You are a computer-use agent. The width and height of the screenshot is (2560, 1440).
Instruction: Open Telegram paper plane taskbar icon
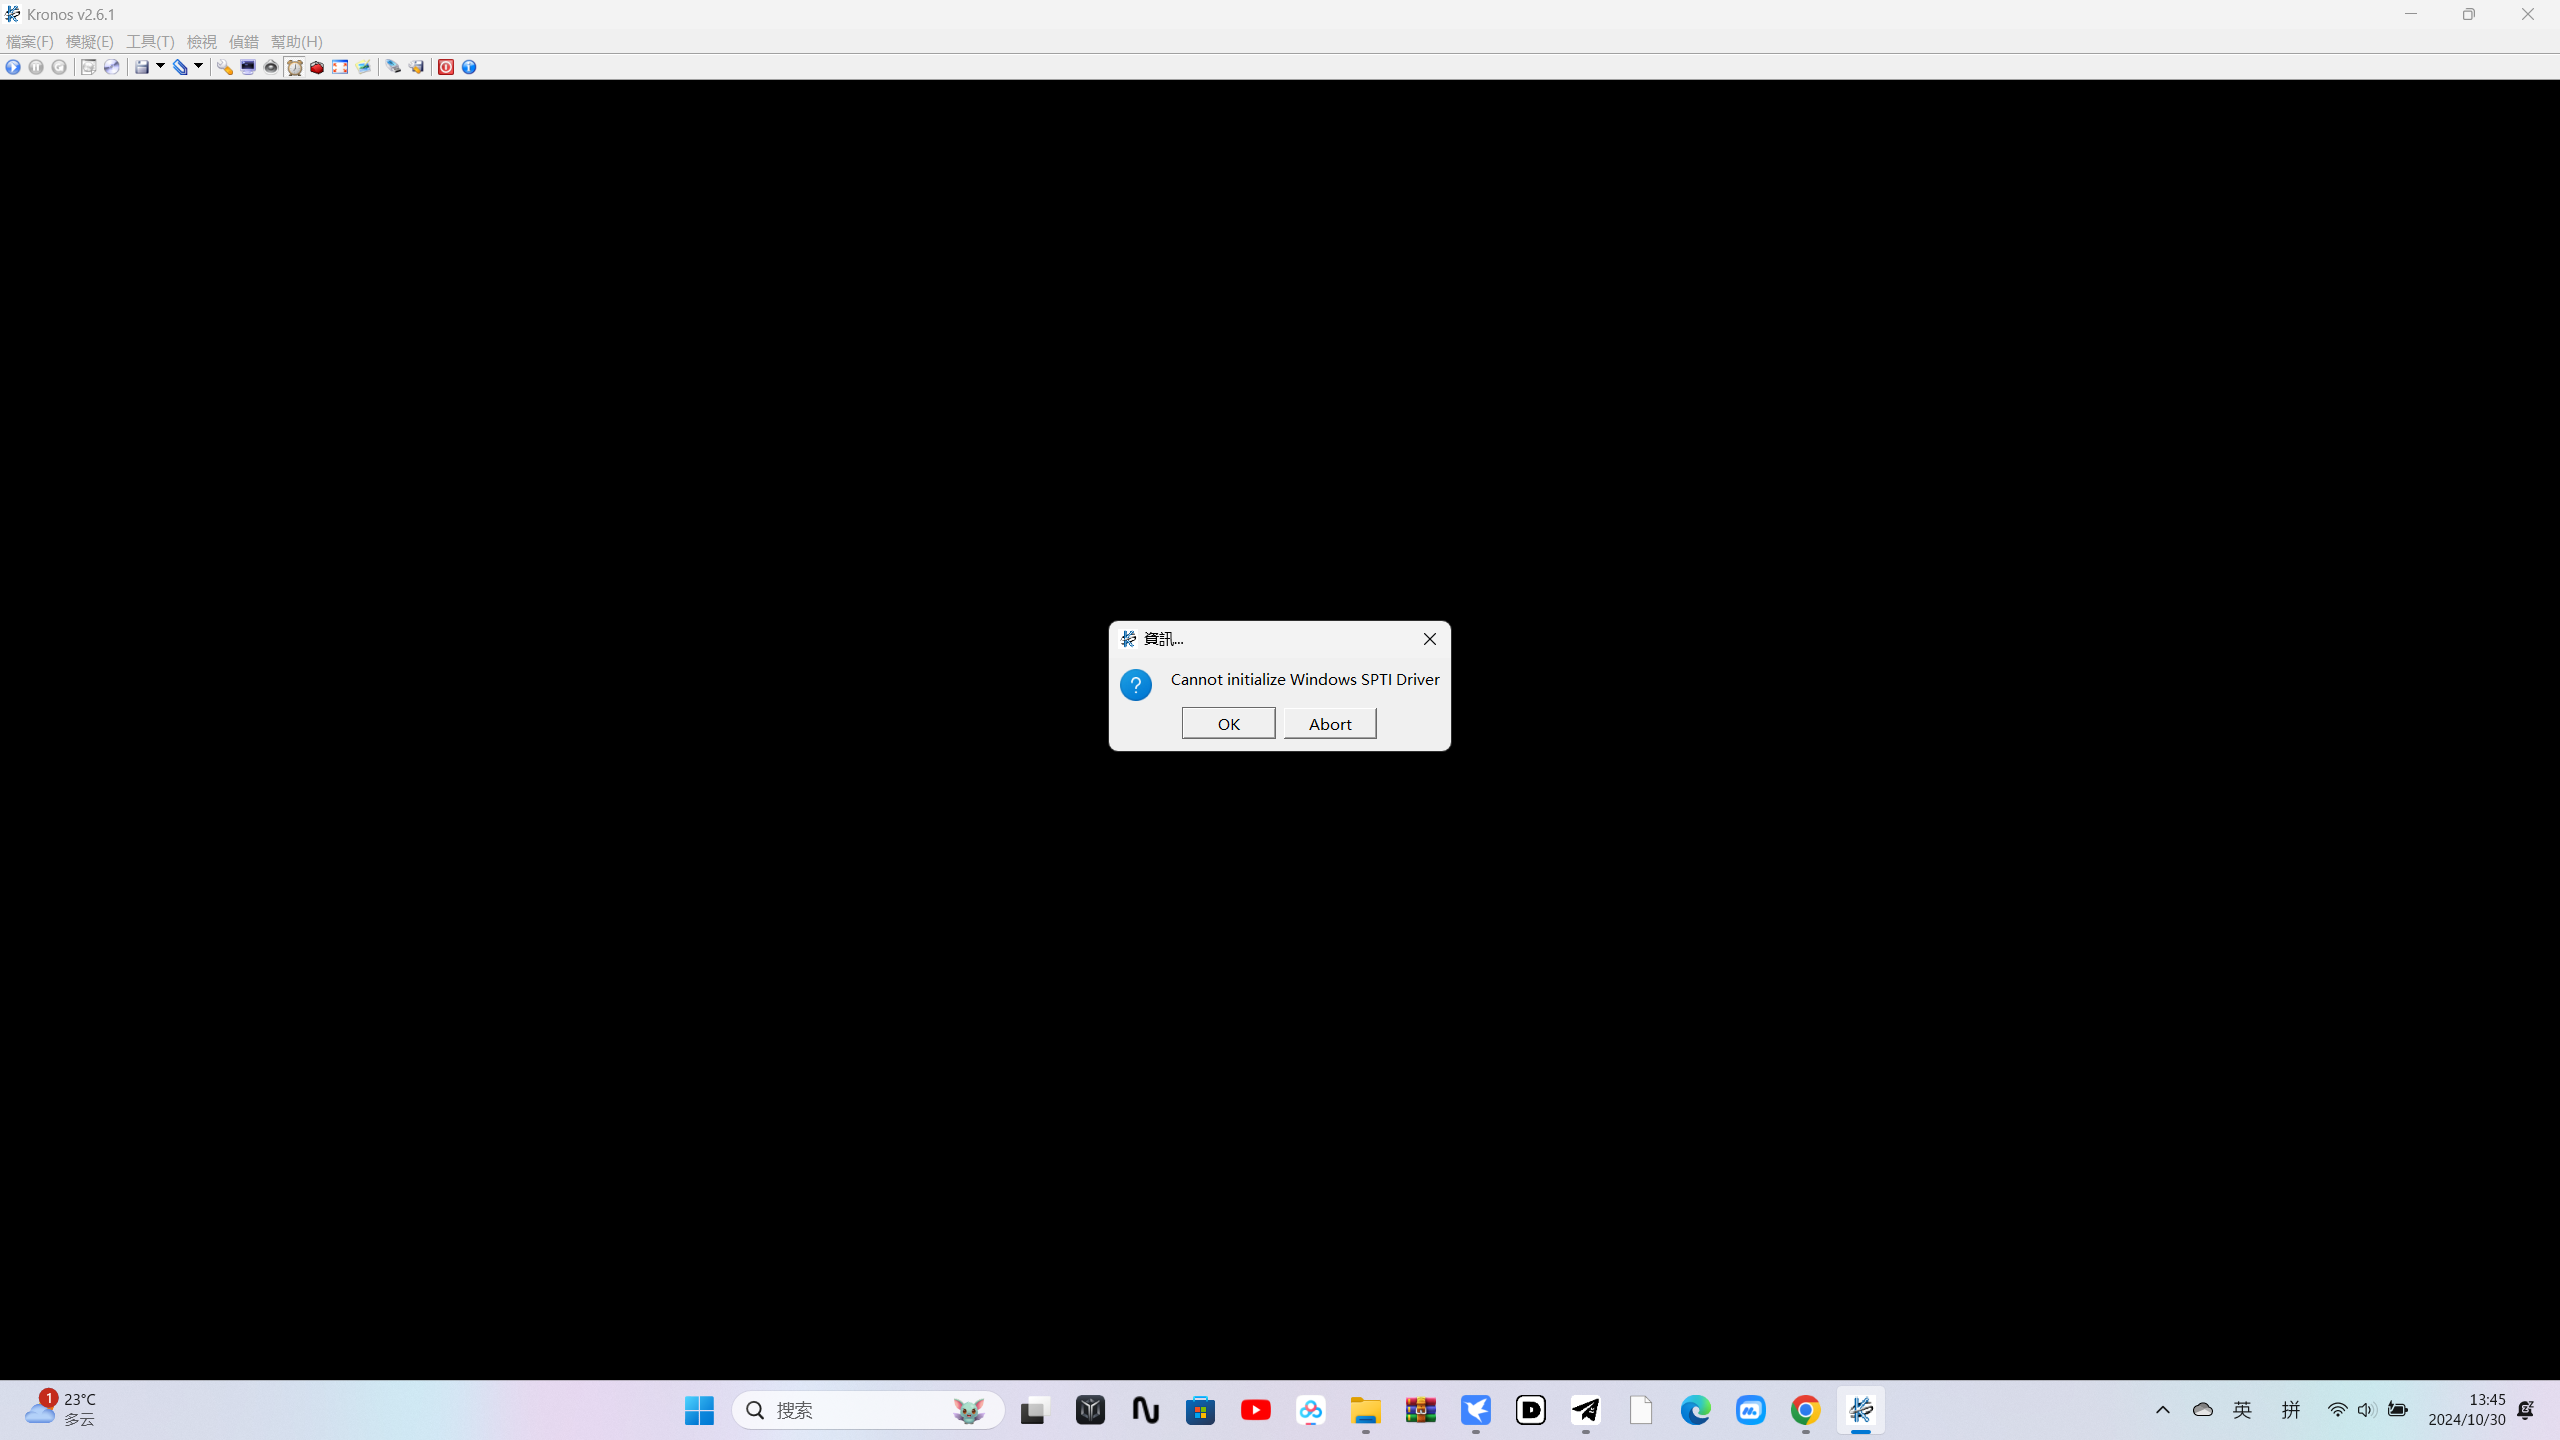pyautogui.click(x=1586, y=1410)
